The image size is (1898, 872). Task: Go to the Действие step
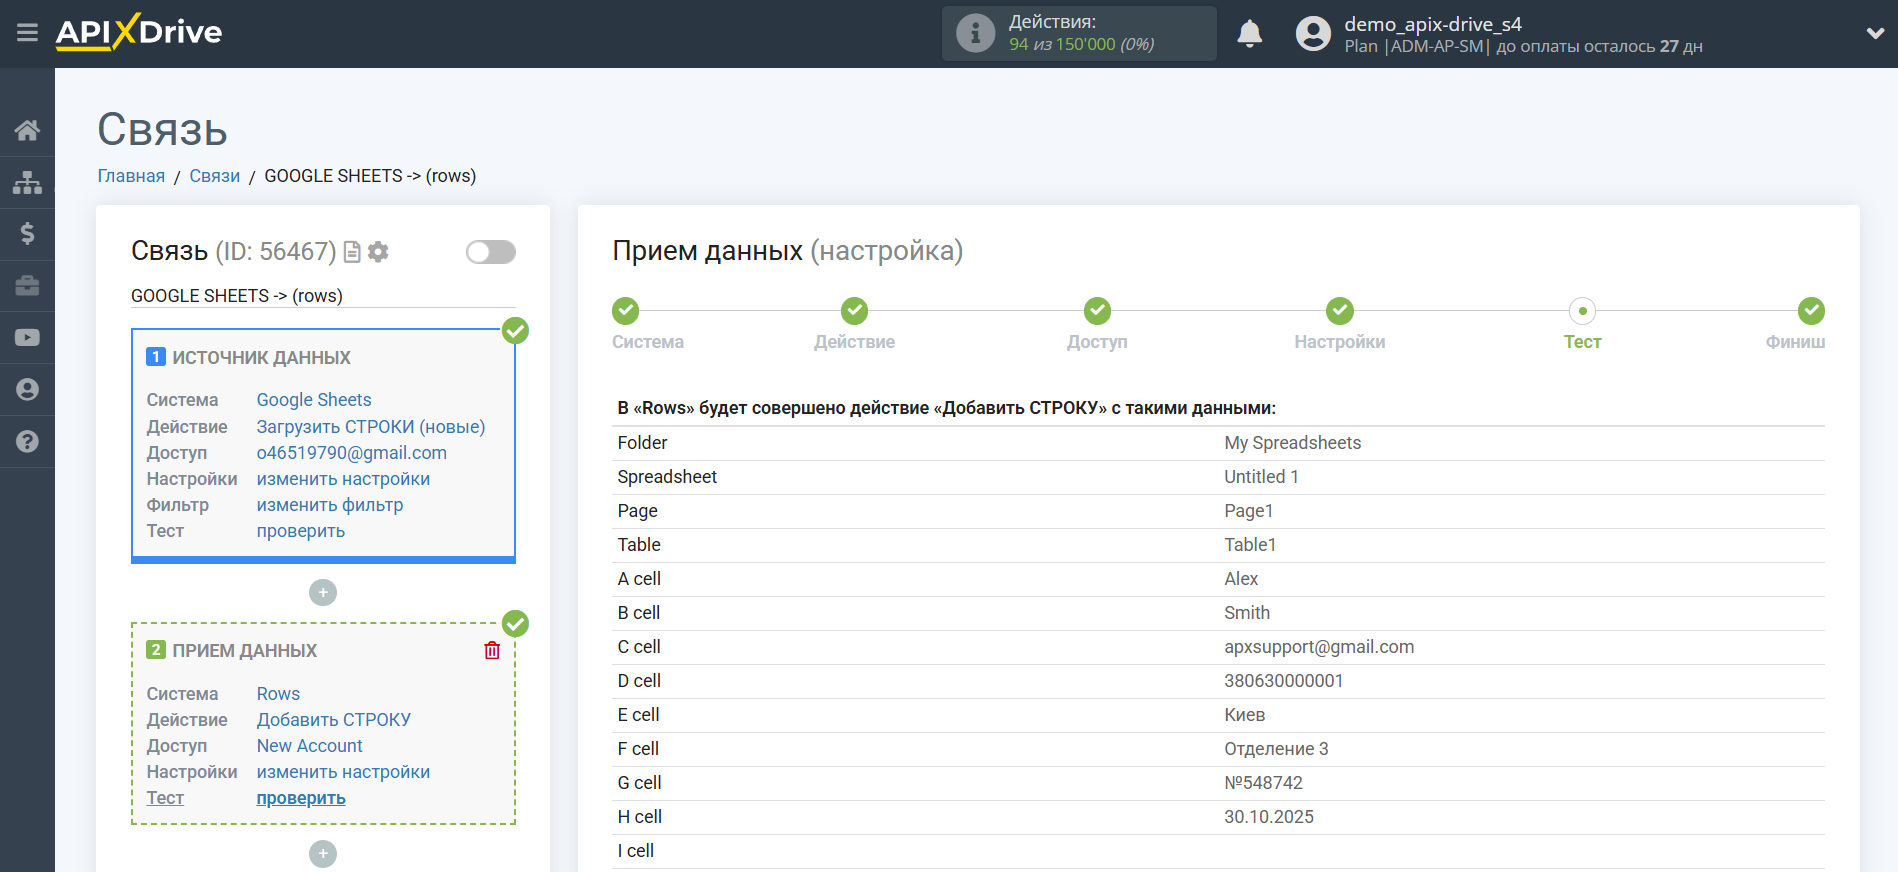[854, 311]
